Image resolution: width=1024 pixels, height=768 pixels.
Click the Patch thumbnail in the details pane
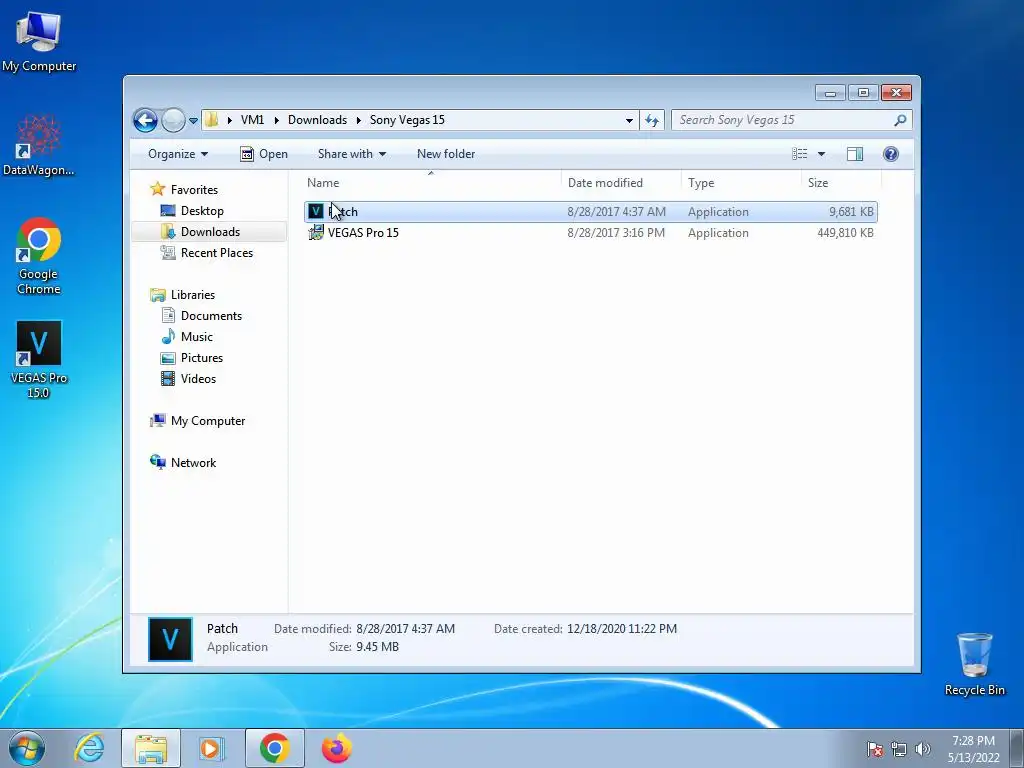pos(170,639)
